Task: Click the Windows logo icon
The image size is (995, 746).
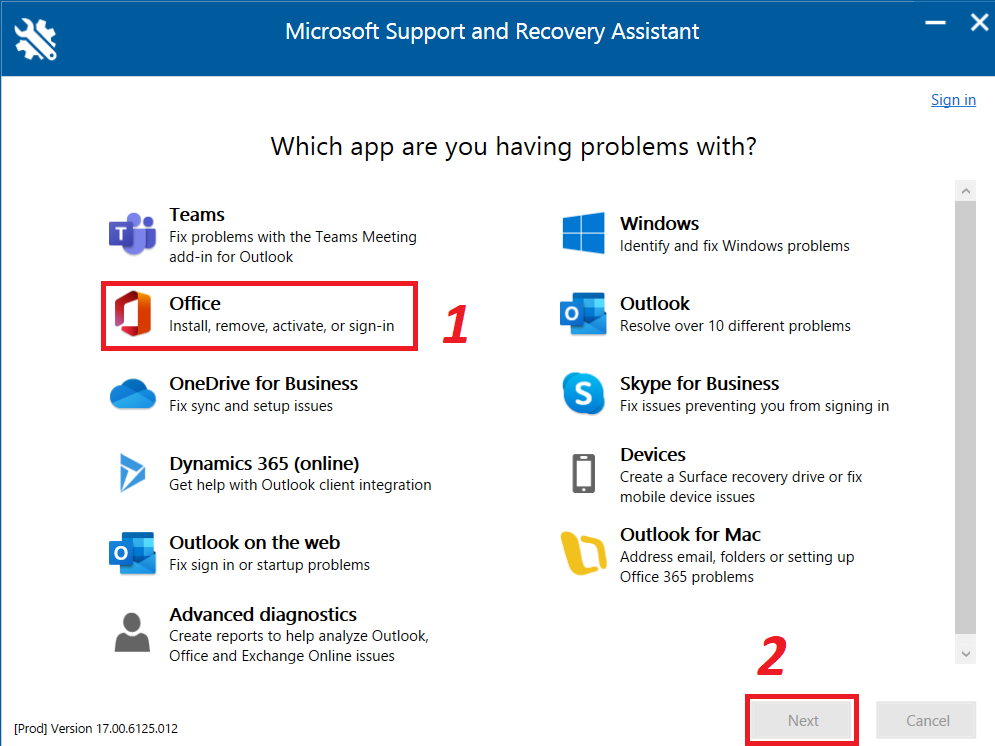Action: [583, 233]
